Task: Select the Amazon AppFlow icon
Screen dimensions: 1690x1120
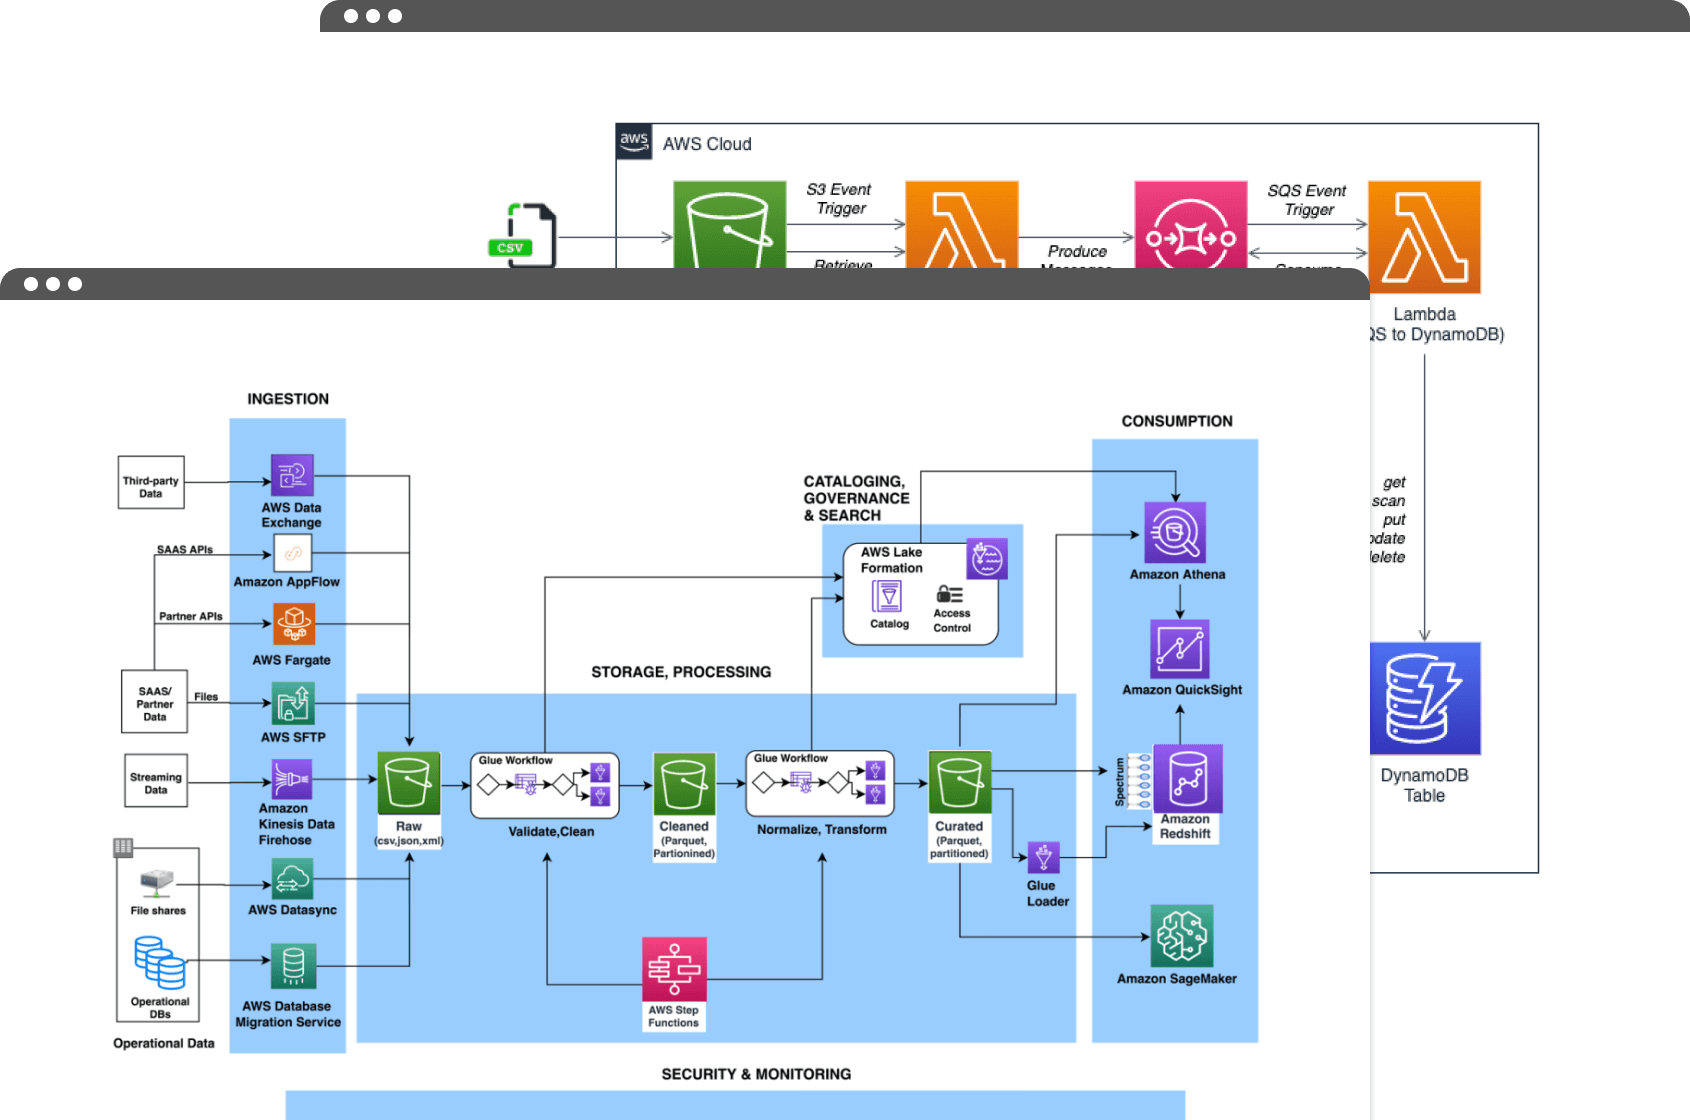Action: coord(292,553)
